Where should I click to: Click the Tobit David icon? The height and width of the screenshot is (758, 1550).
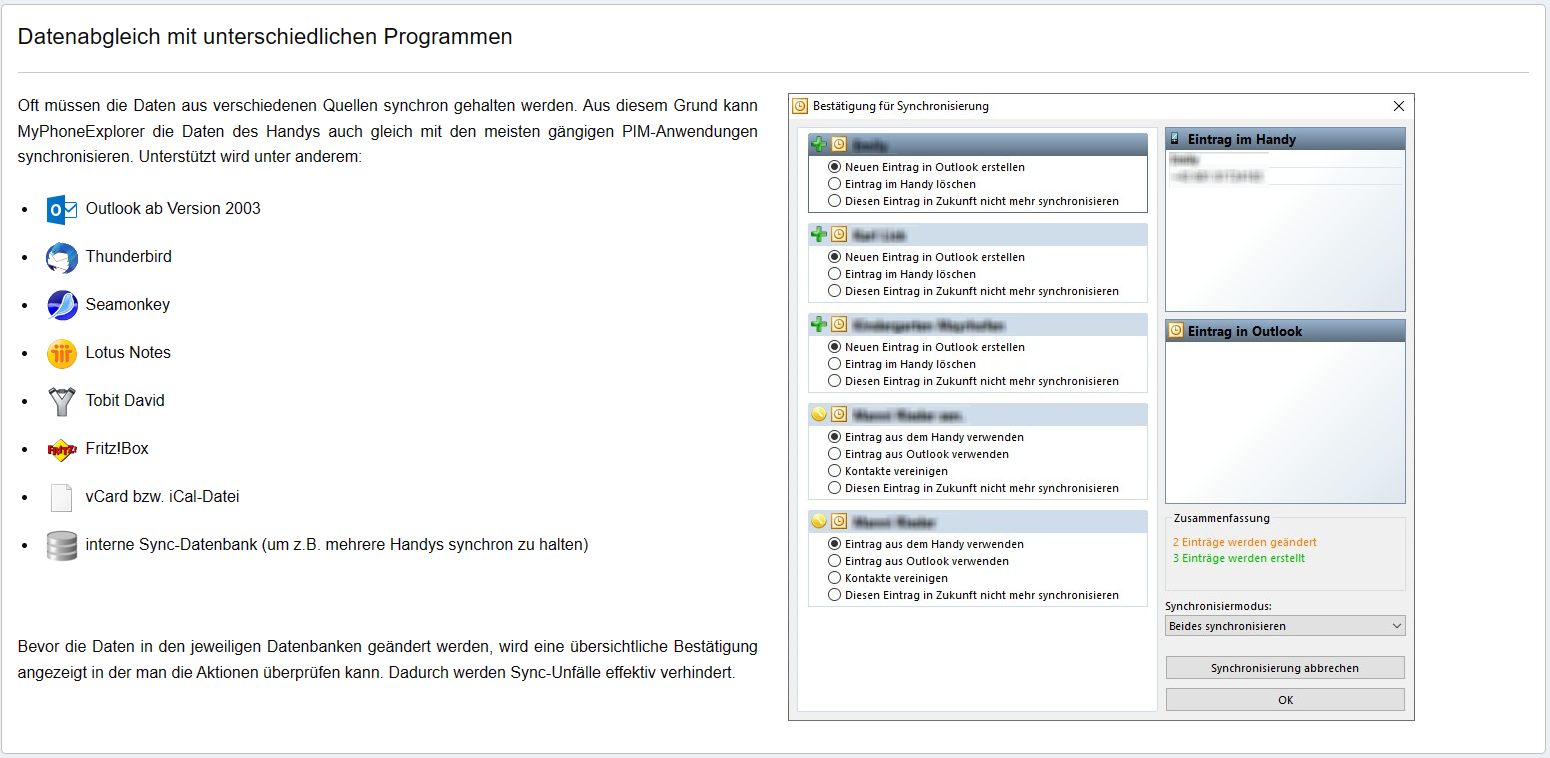click(x=62, y=401)
